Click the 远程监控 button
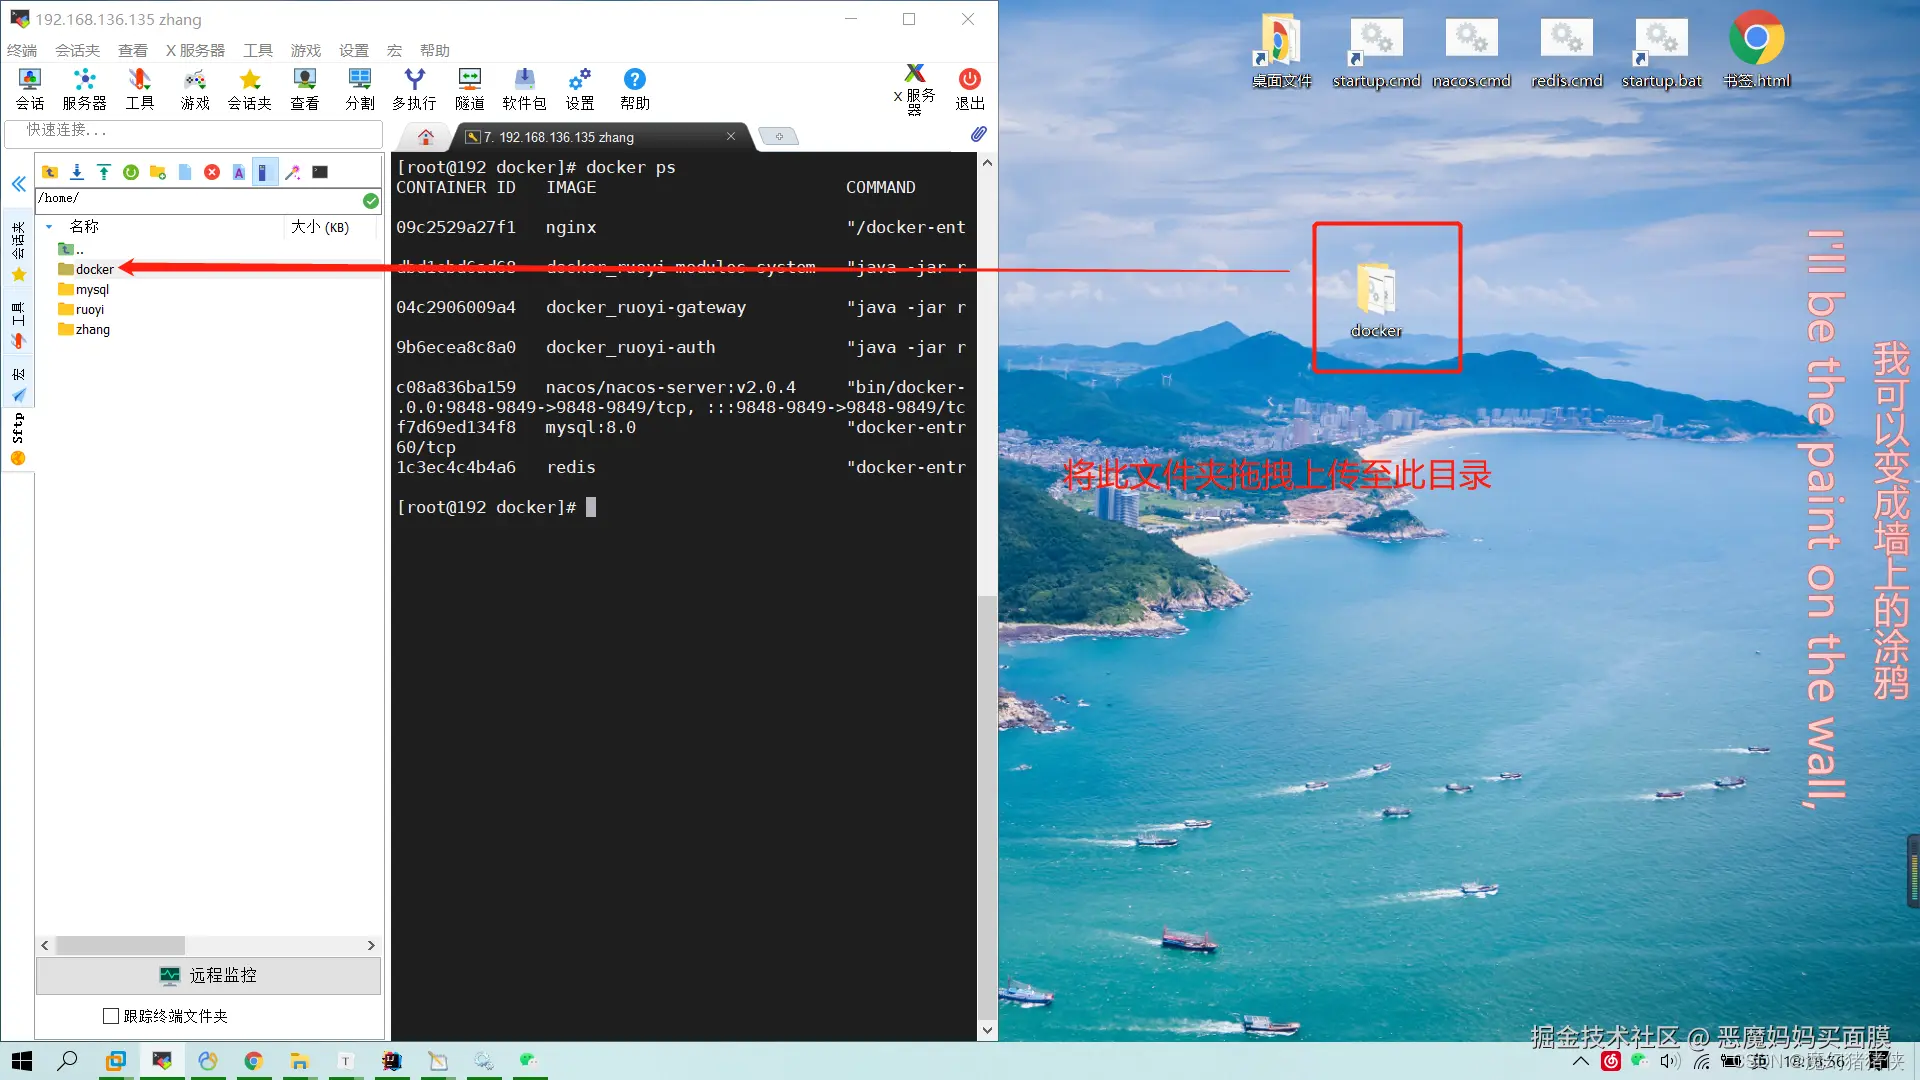Viewport: 1920px width, 1080px height. coord(208,975)
